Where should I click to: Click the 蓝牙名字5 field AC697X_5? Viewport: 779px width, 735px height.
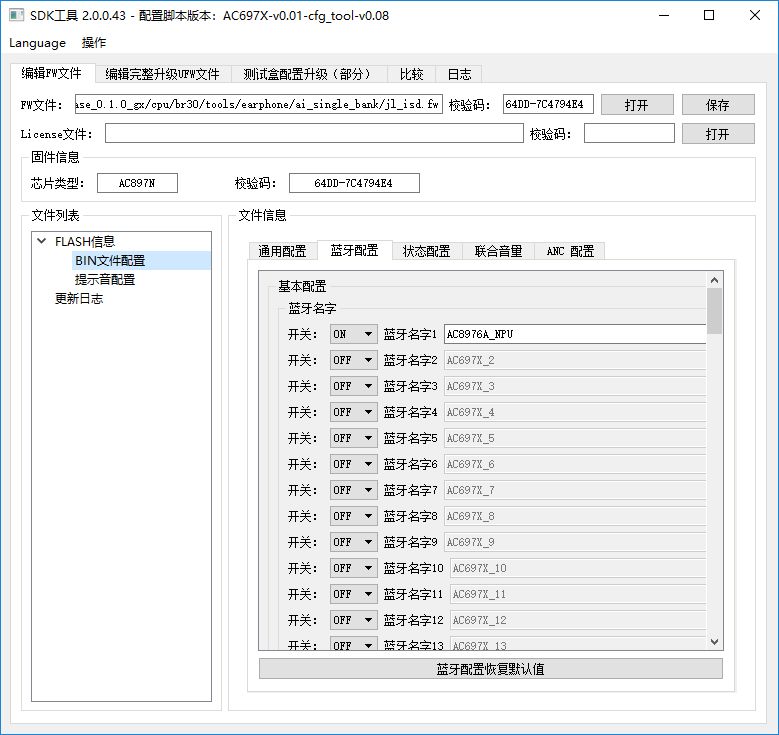coord(575,438)
